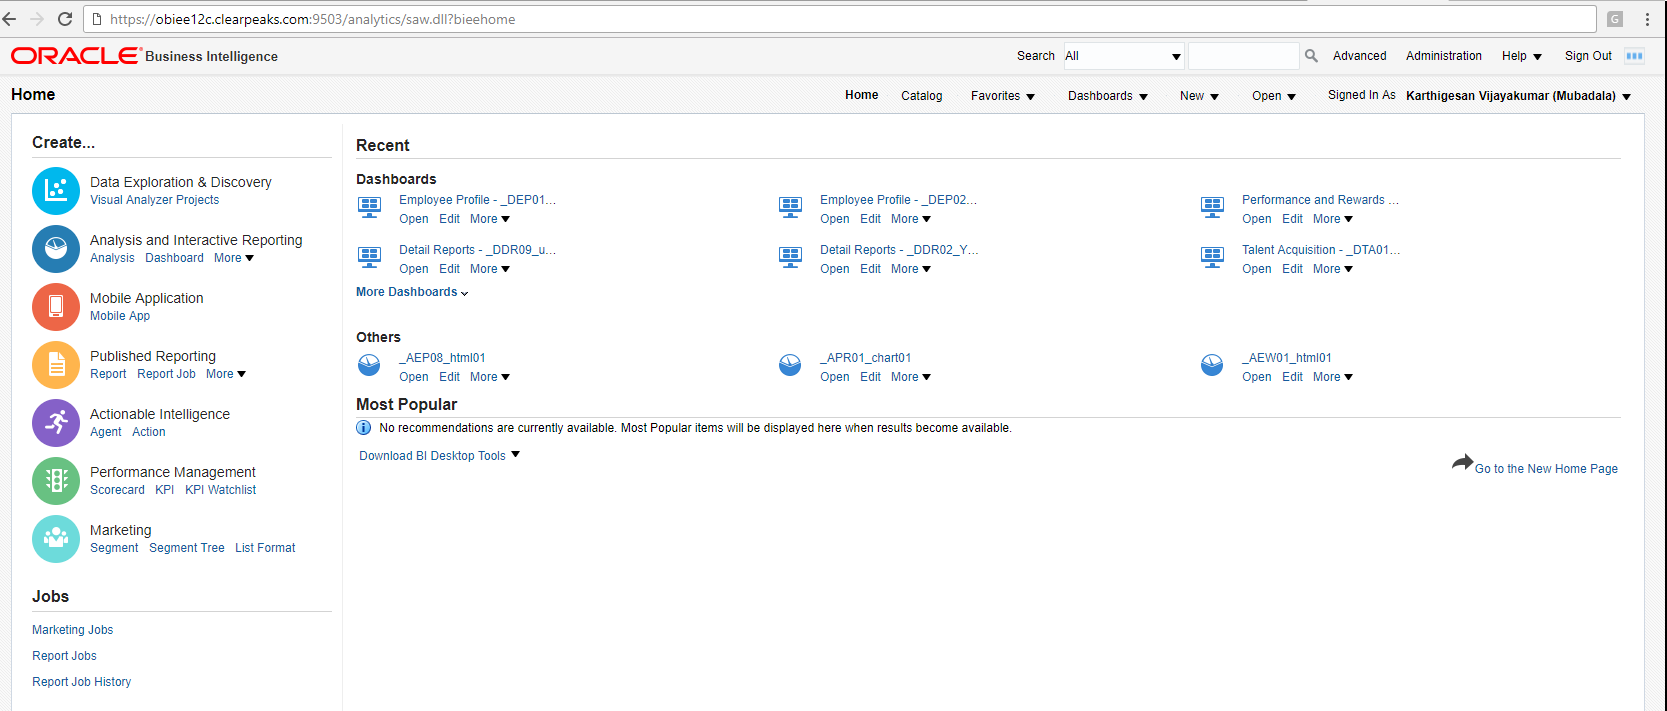Expand More for Employee Profile _DEP01 dashboard
Screen dimensions: 1667x711
point(490,219)
